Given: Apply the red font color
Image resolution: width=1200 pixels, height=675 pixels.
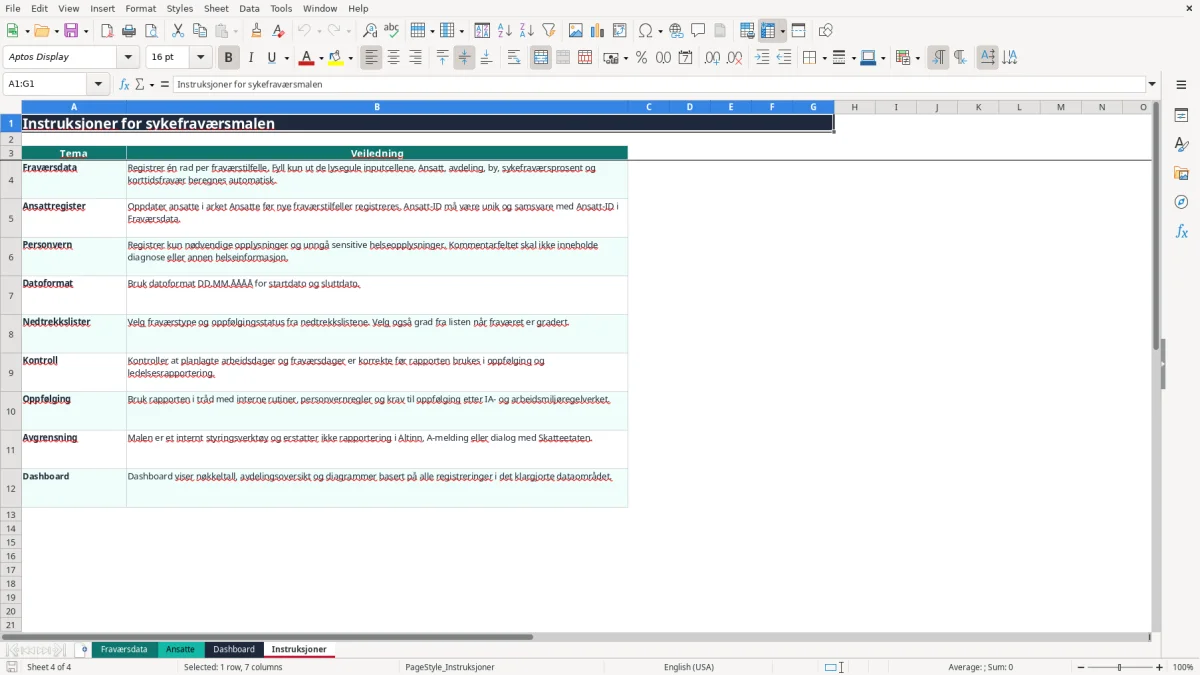Looking at the screenshot, I should coord(306,58).
